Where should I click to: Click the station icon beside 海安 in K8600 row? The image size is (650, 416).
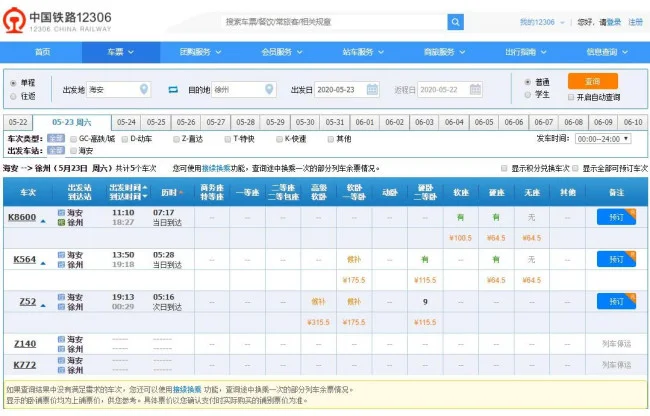pyautogui.click(x=61, y=213)
